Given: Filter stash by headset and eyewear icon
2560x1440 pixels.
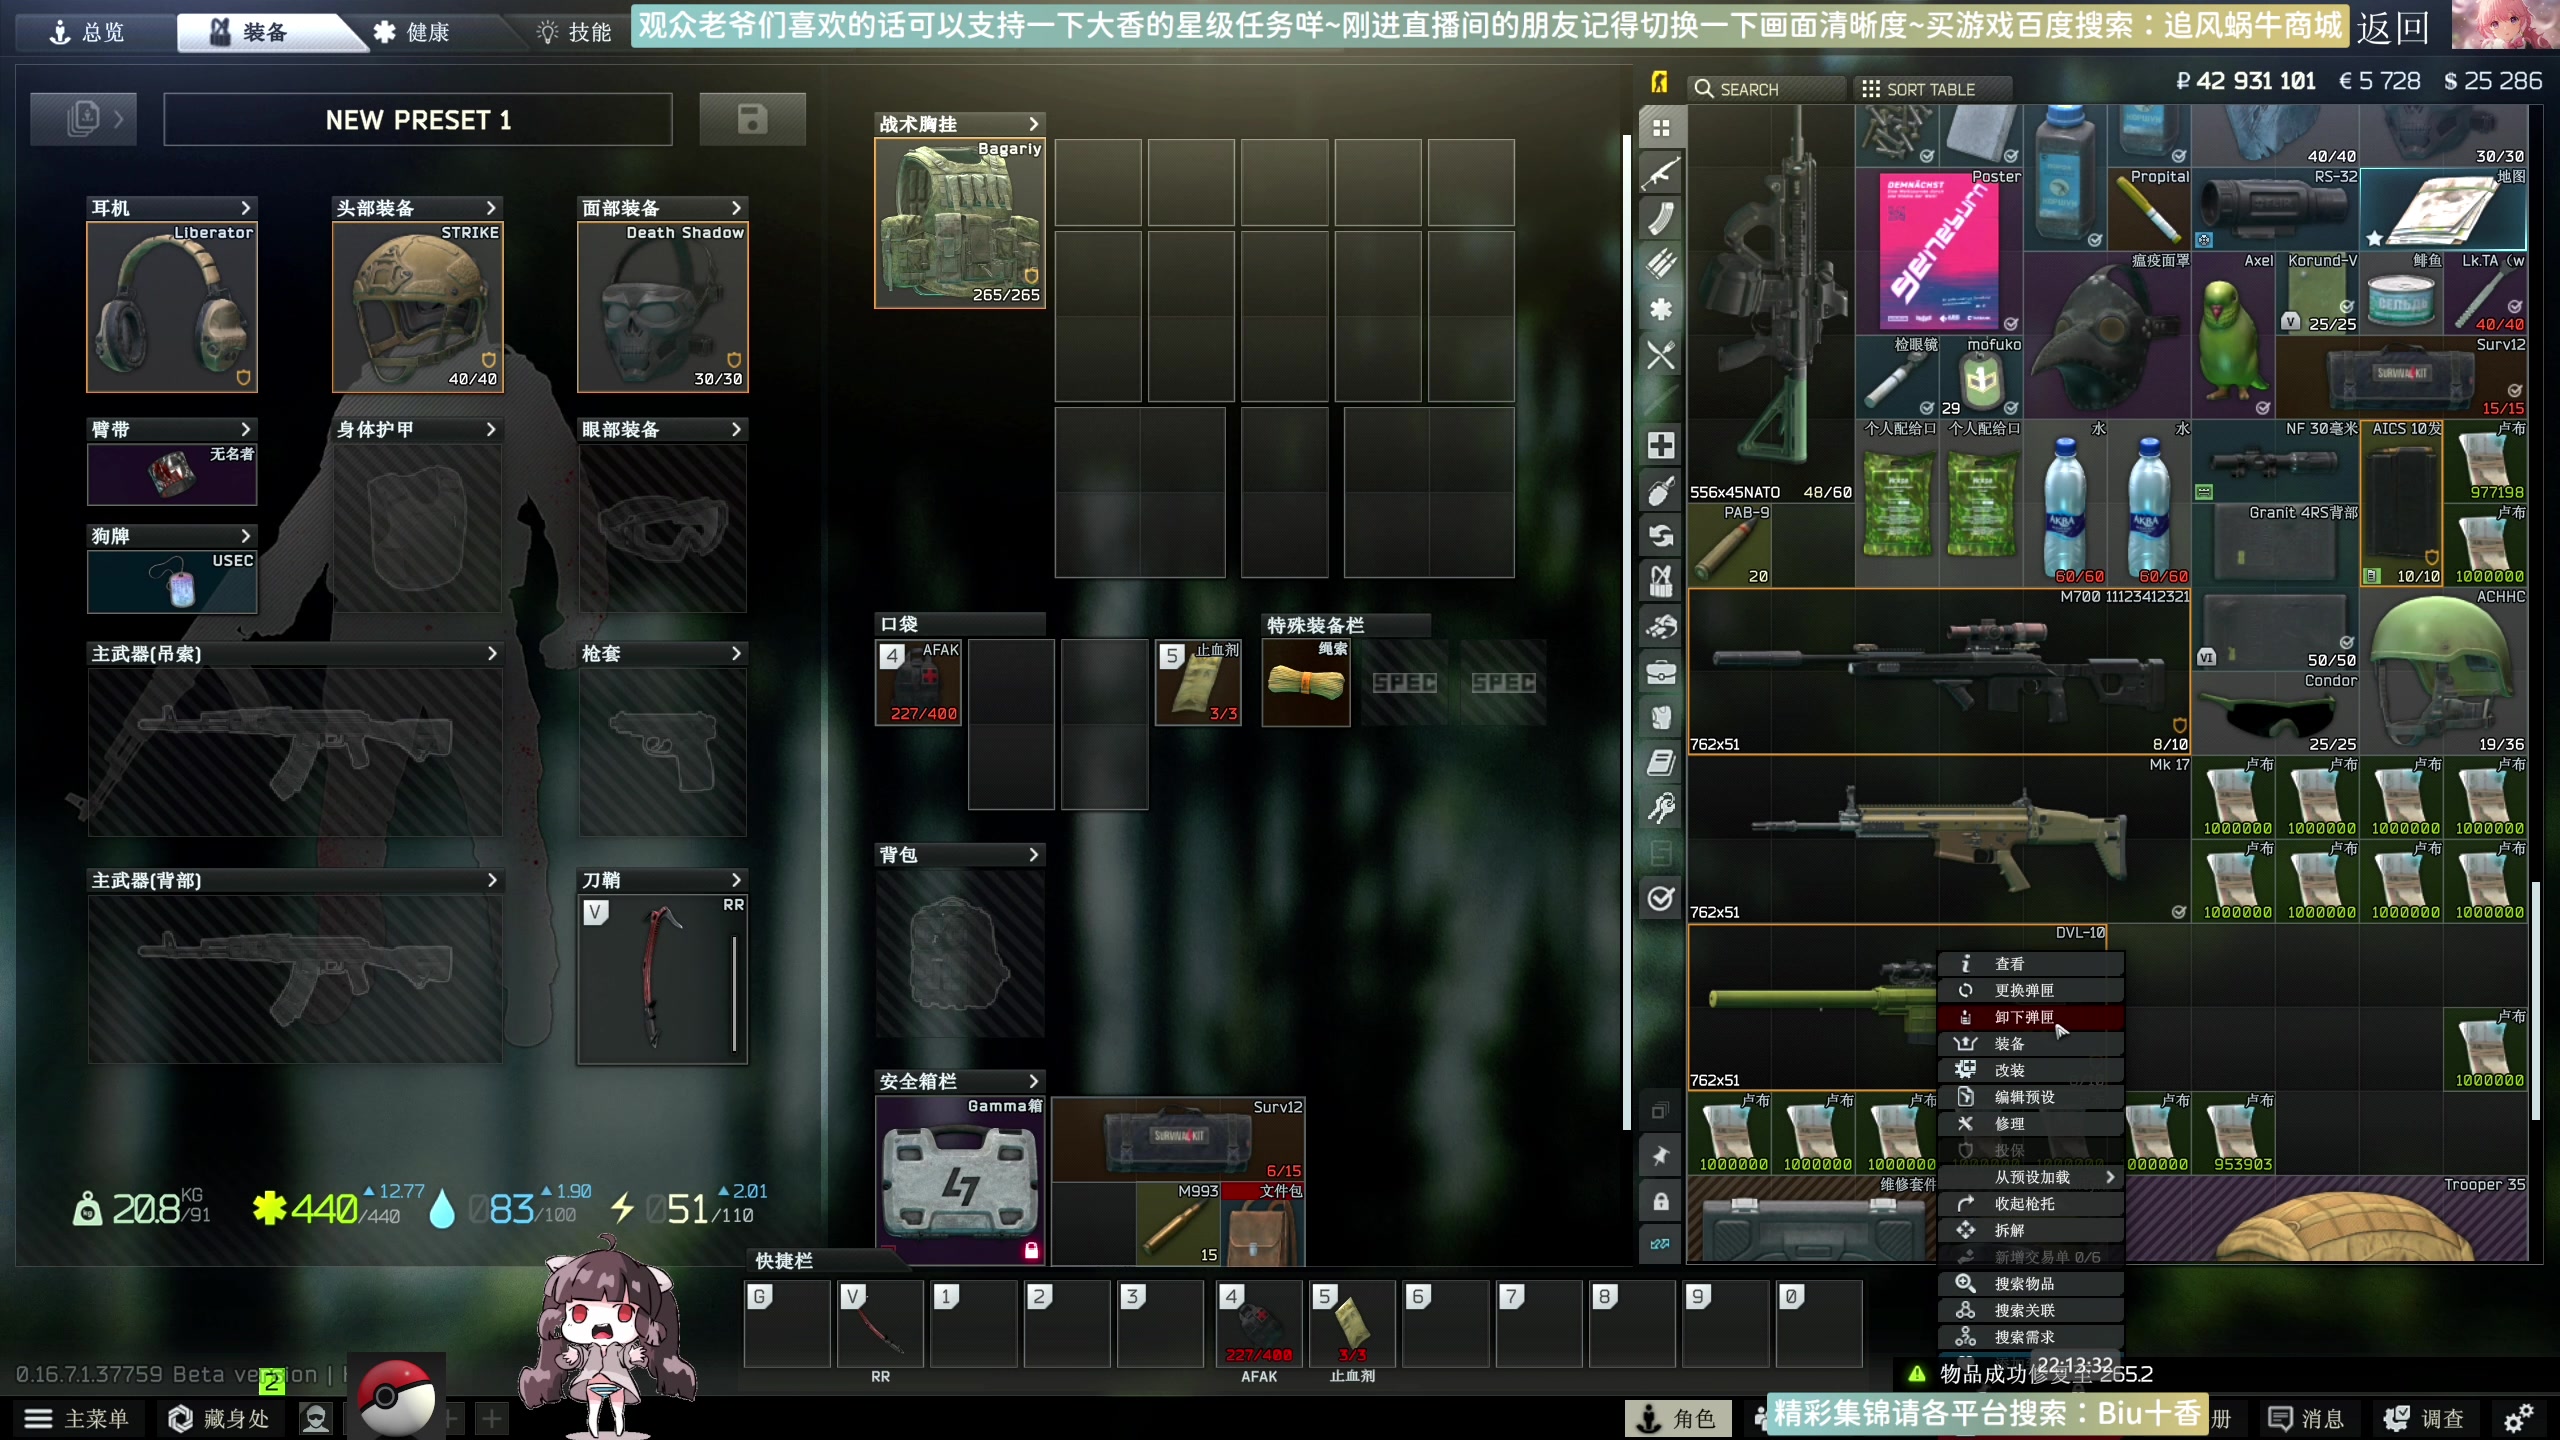Looking at the screenshot, I should 1660,627.
